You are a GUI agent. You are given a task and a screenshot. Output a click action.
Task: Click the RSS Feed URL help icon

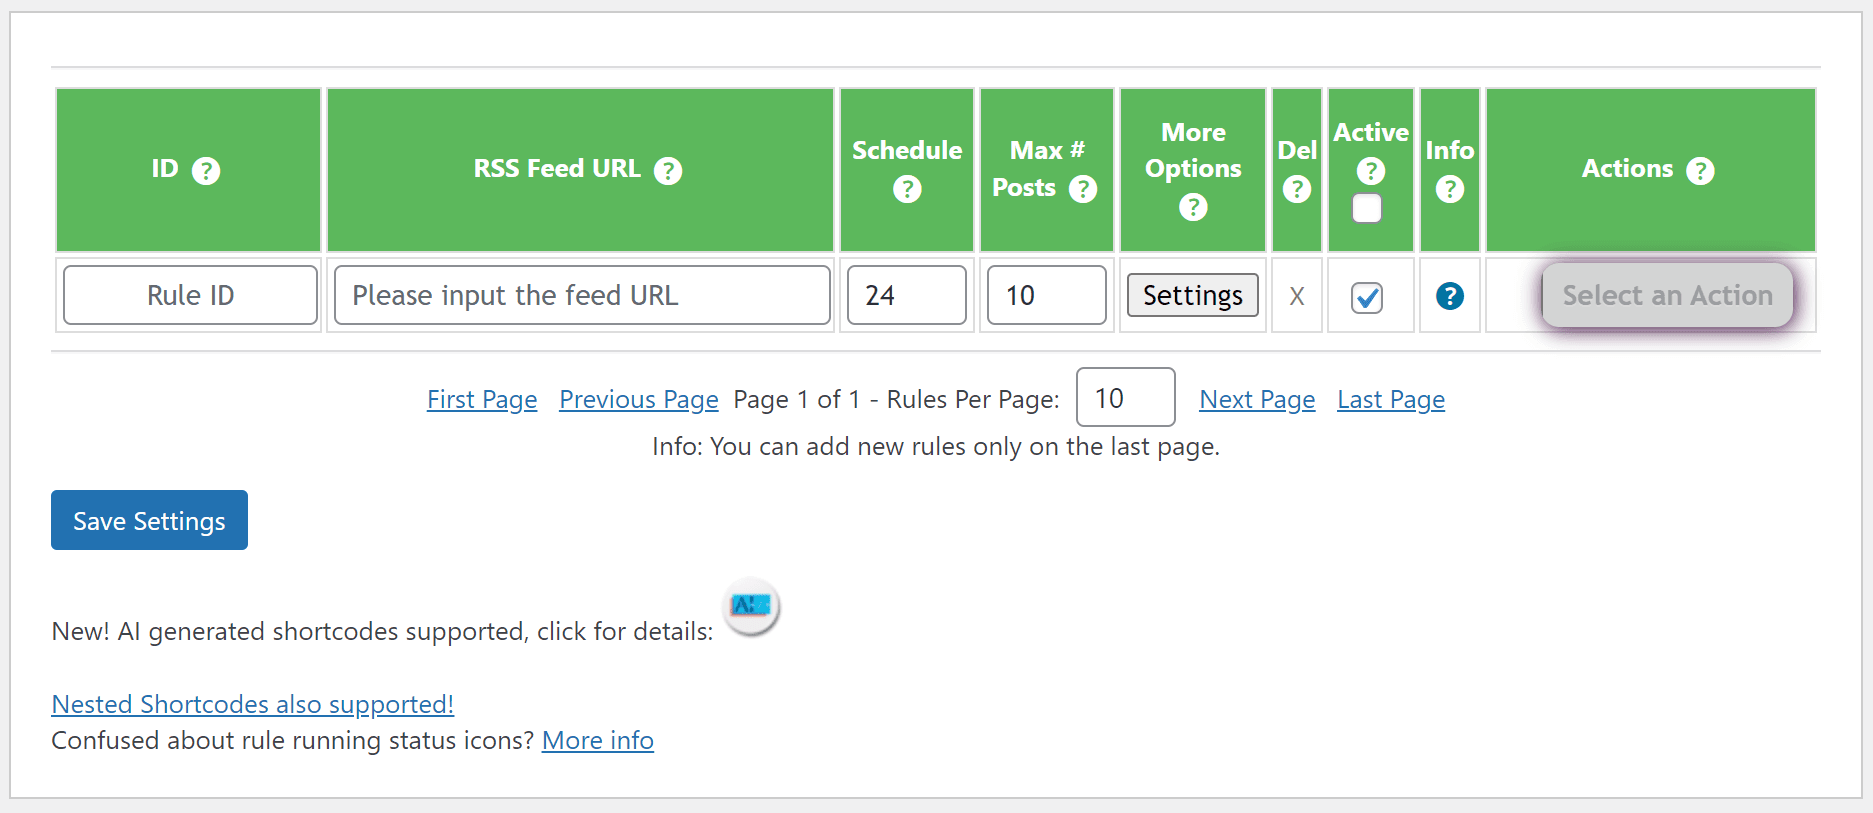[668, 171]
